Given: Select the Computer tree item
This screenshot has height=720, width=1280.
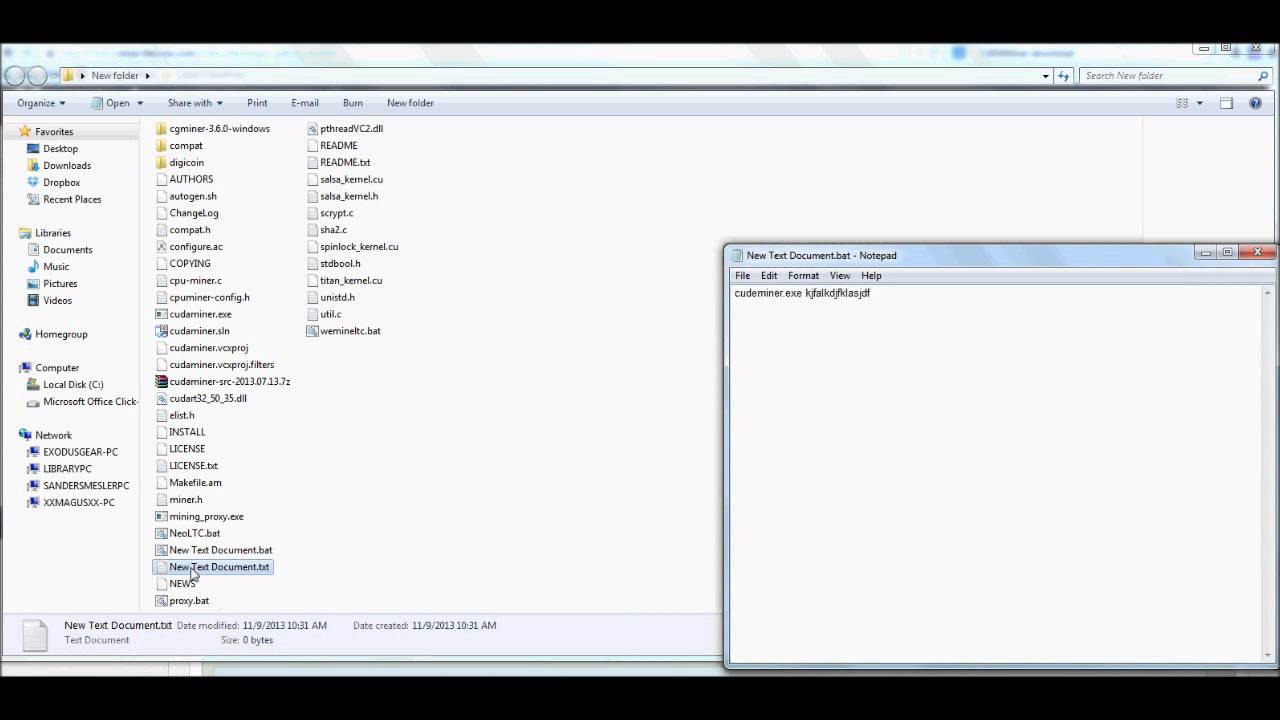Looking at the screenshot, I should tap(57, 368).
